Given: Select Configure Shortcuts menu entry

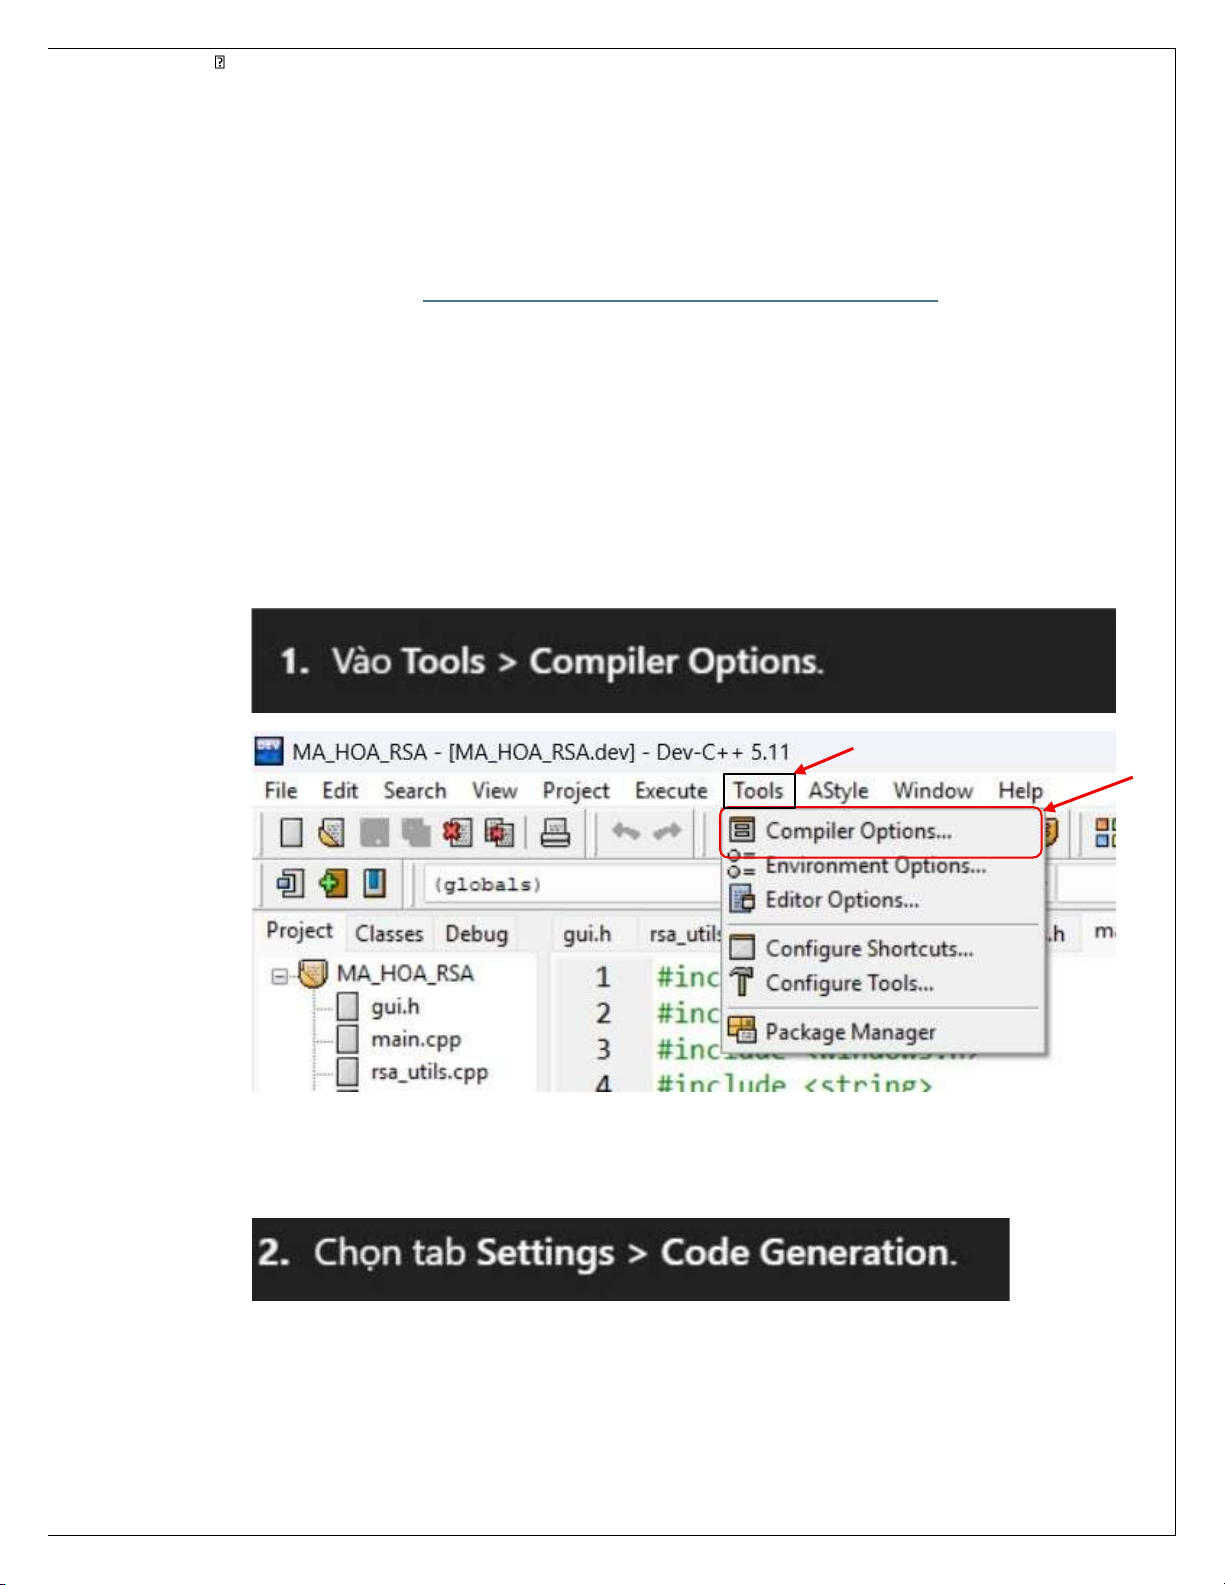Looking at the screenshot, I should pyautogui.click(x=868, y=948).
